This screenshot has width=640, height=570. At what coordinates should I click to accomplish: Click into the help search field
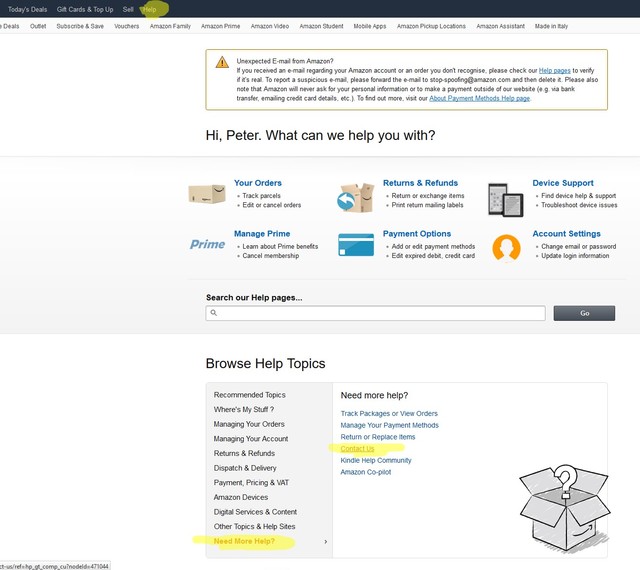(376, 313)
